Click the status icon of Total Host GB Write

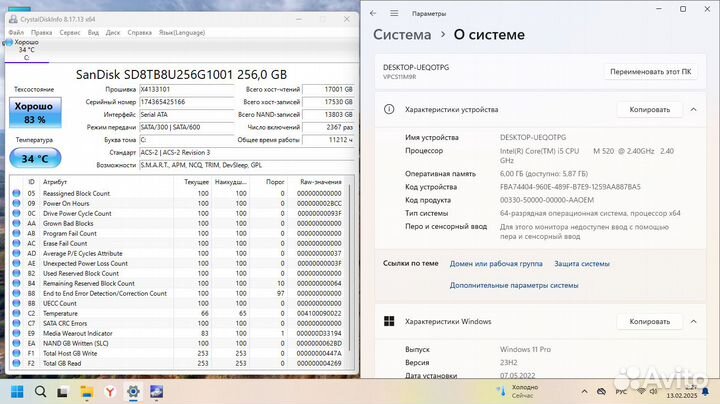[17, 353]
